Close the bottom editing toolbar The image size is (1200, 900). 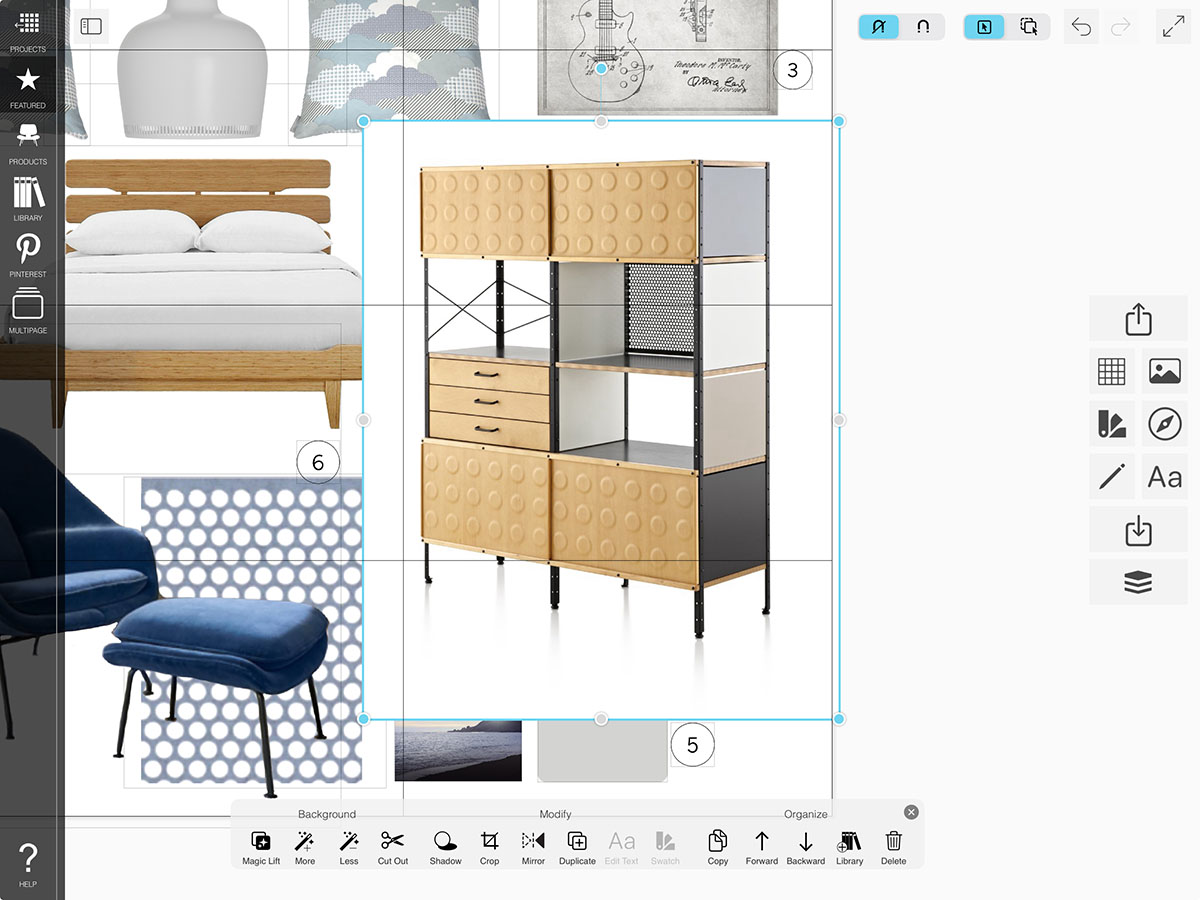pyautogui.click(x=910, y=812)
